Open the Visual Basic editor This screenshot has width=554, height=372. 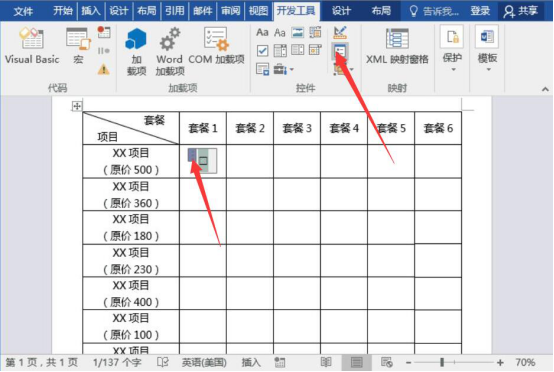(x=32, y=46)
